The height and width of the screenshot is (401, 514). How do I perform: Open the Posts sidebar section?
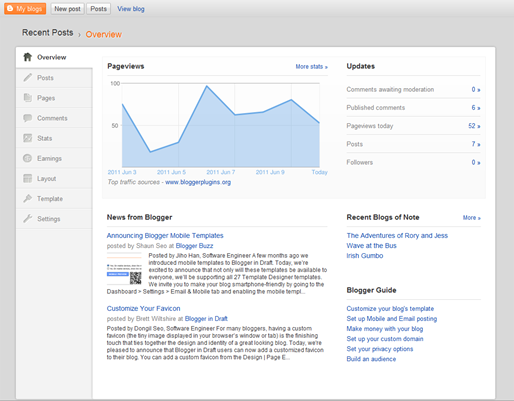[54, 78]
